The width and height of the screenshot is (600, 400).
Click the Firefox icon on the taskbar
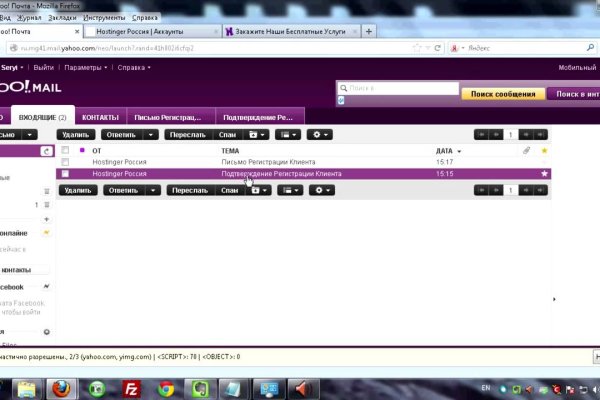coord(61,389)
